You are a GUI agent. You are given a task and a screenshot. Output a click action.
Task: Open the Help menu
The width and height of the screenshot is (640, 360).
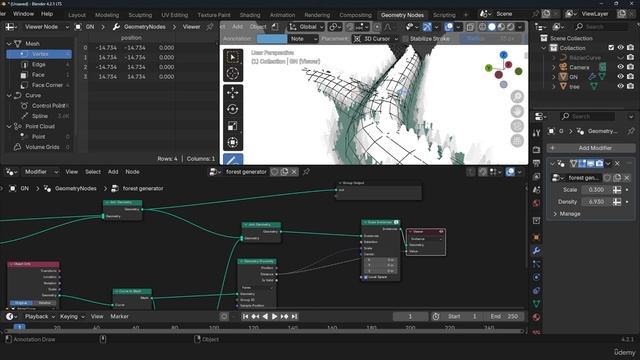[x=47, y=13]
